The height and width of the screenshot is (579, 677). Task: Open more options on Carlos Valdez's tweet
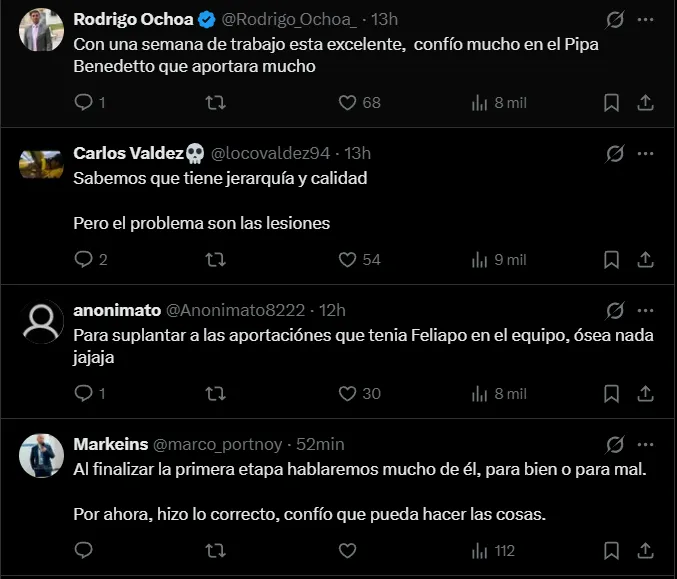646,154
